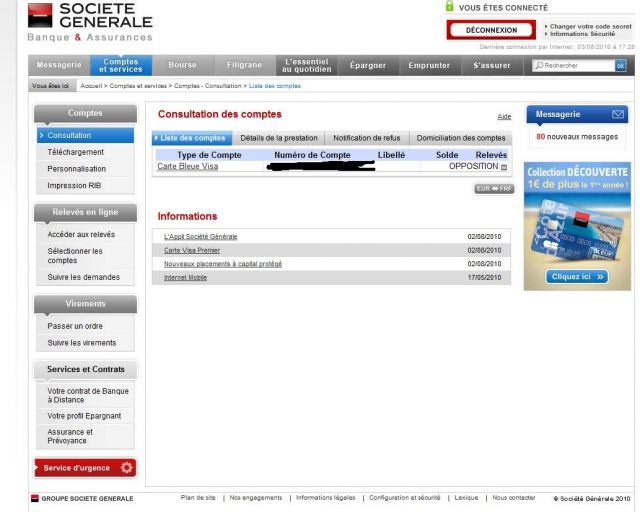Open Sélectionner les comptes sidebar item

(85, 256)
